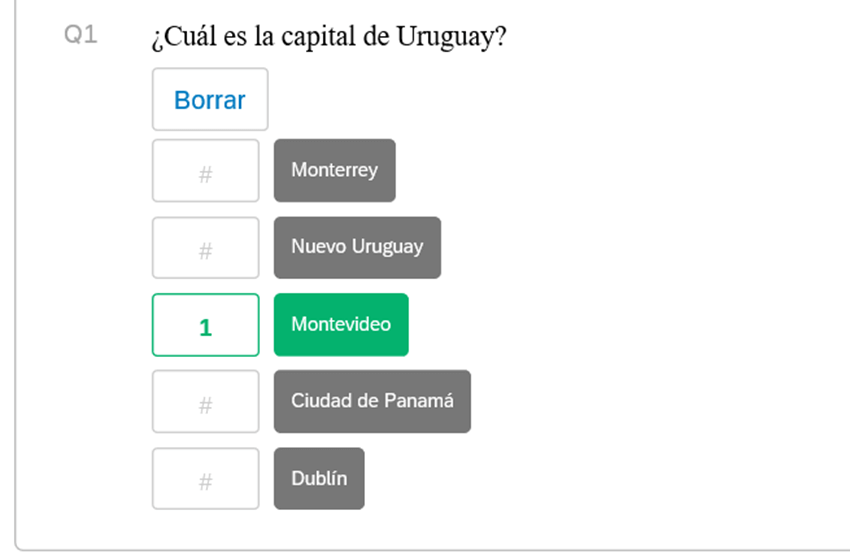Toggle the green-highlighted Montevideo choice

[341, 324]
